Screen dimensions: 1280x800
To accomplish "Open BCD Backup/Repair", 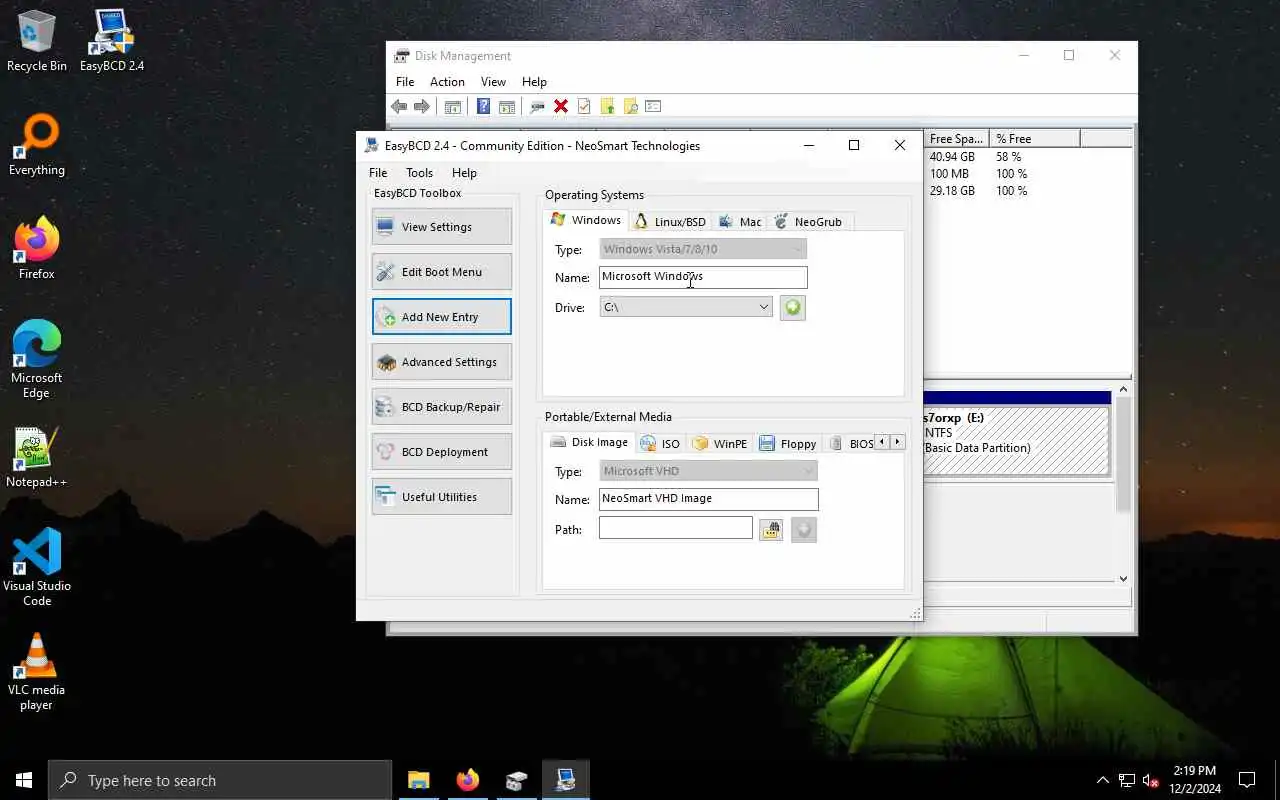I will 441,407.
